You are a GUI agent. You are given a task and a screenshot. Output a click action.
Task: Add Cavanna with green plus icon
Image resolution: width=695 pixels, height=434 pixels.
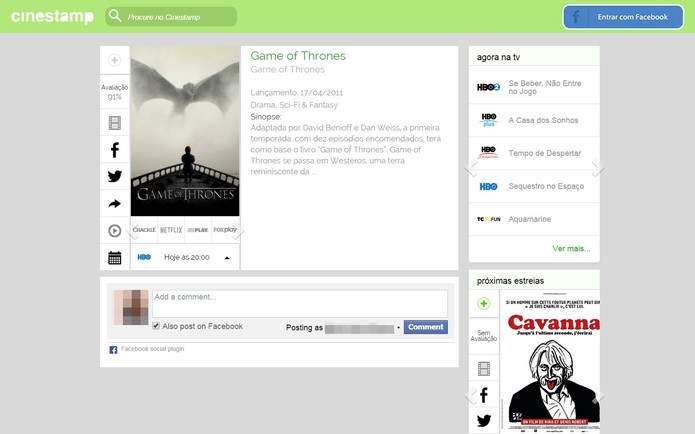pos(484,304)
